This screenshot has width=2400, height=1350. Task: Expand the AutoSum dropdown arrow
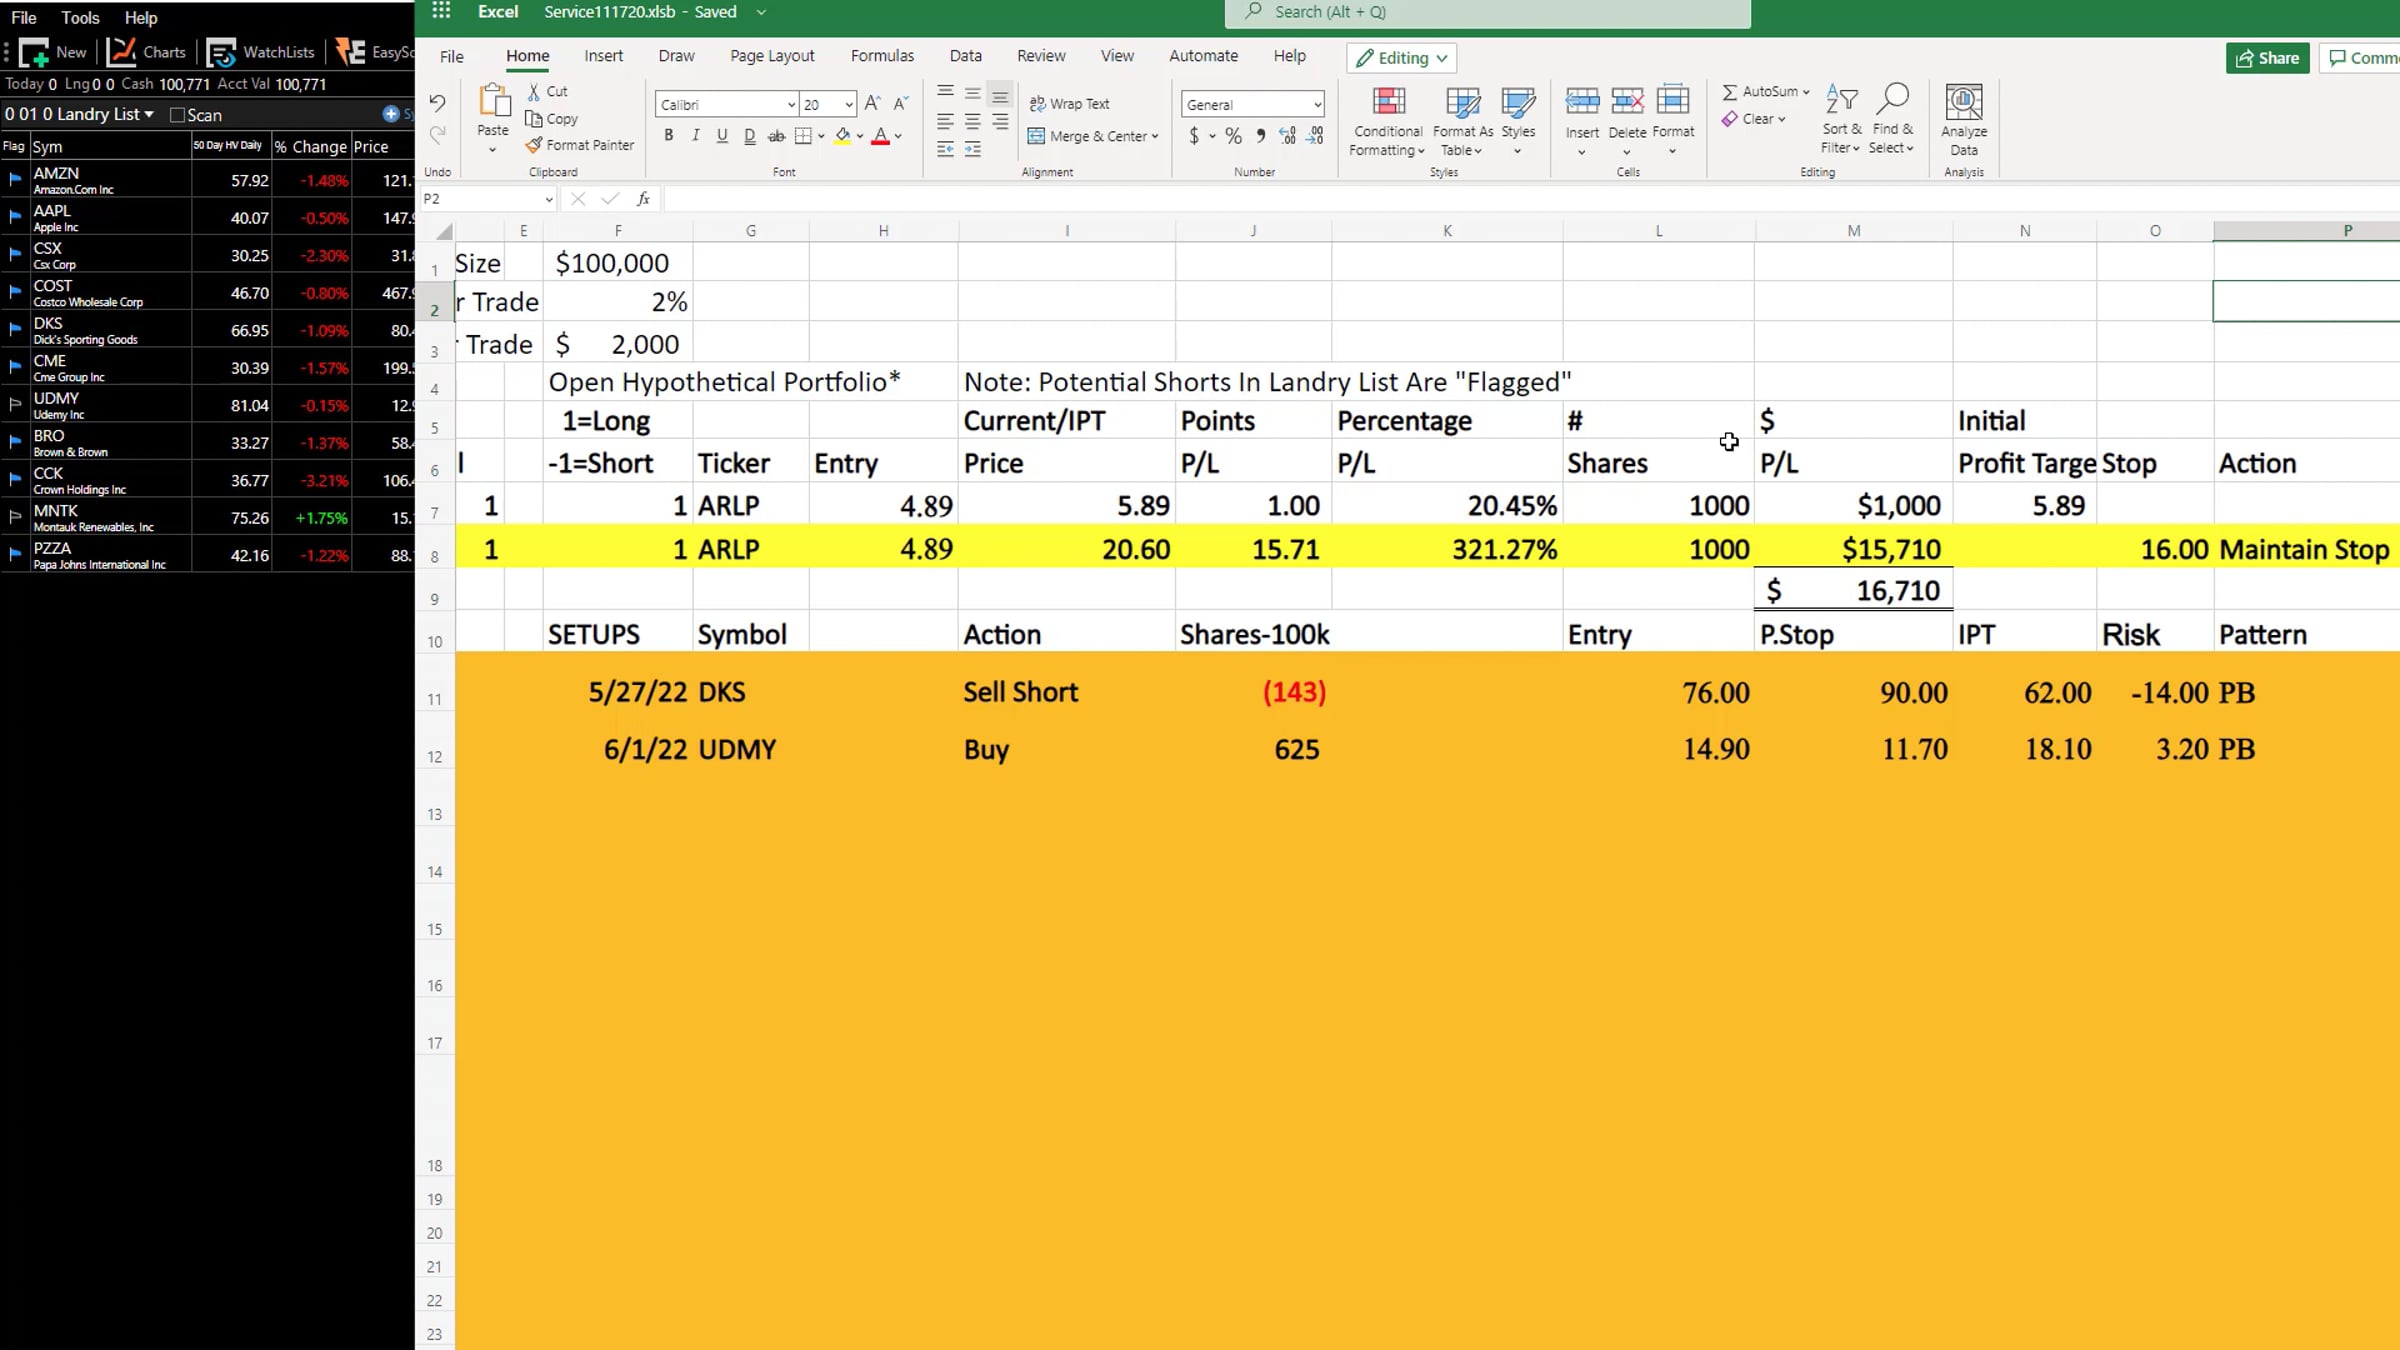[x=1806, y=92]
